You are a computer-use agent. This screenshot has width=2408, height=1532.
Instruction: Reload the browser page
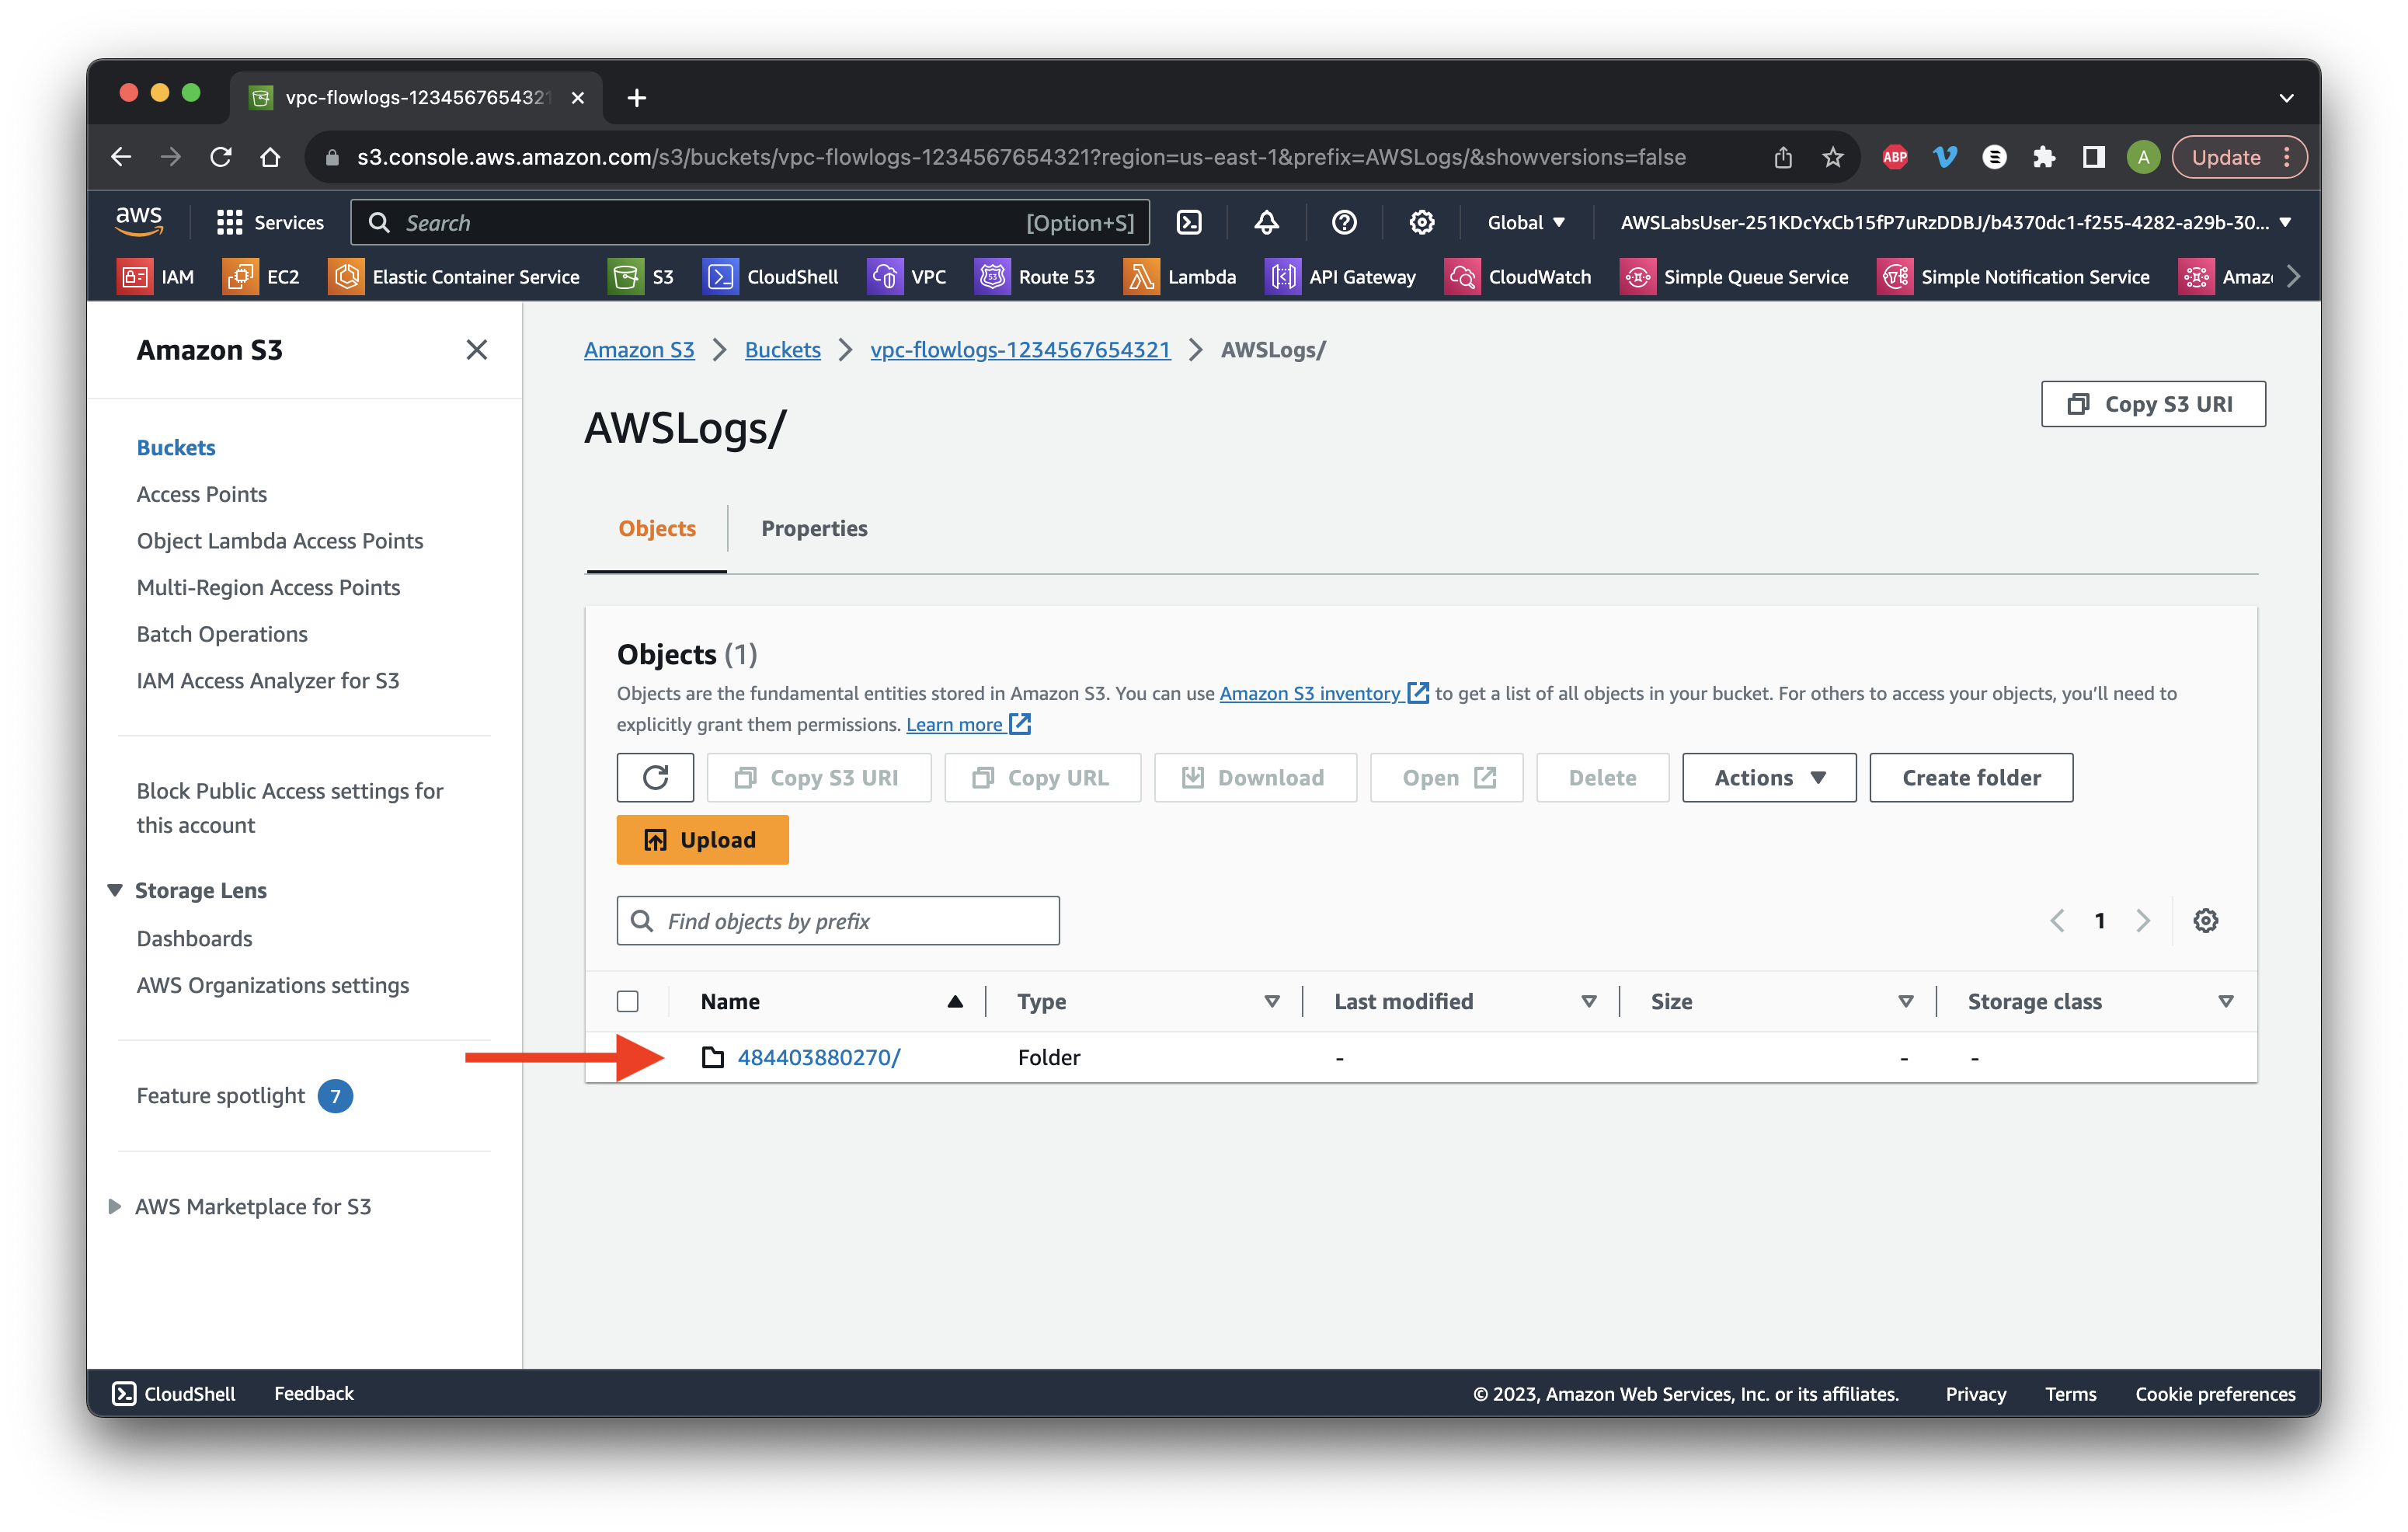pos(221,157)
